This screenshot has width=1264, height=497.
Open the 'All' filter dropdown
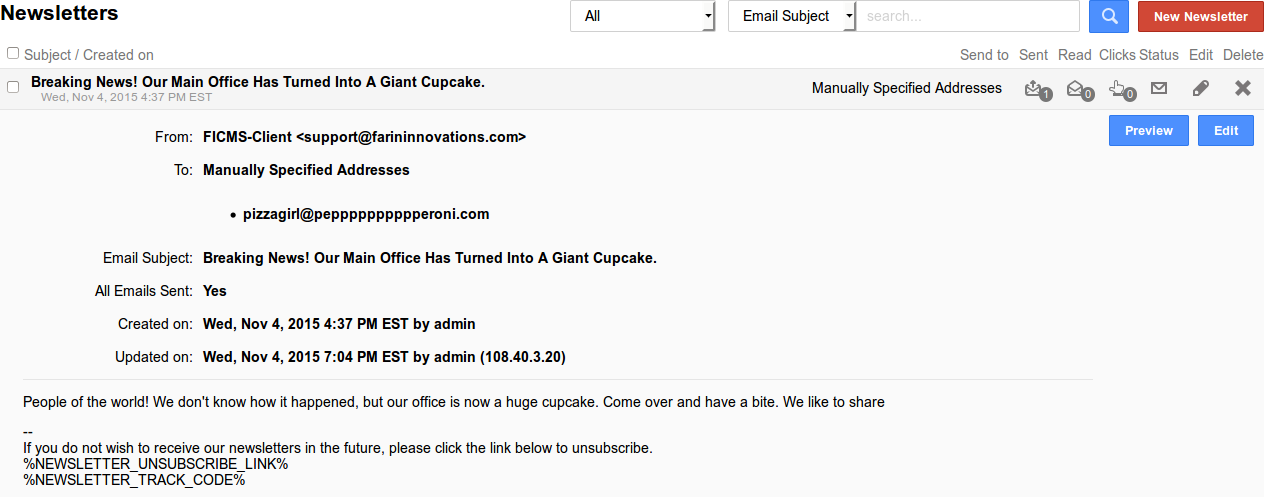[642, 16]
